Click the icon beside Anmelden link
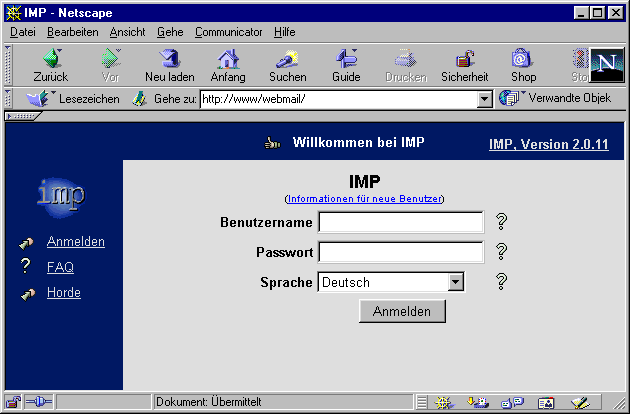 (27, 243)
